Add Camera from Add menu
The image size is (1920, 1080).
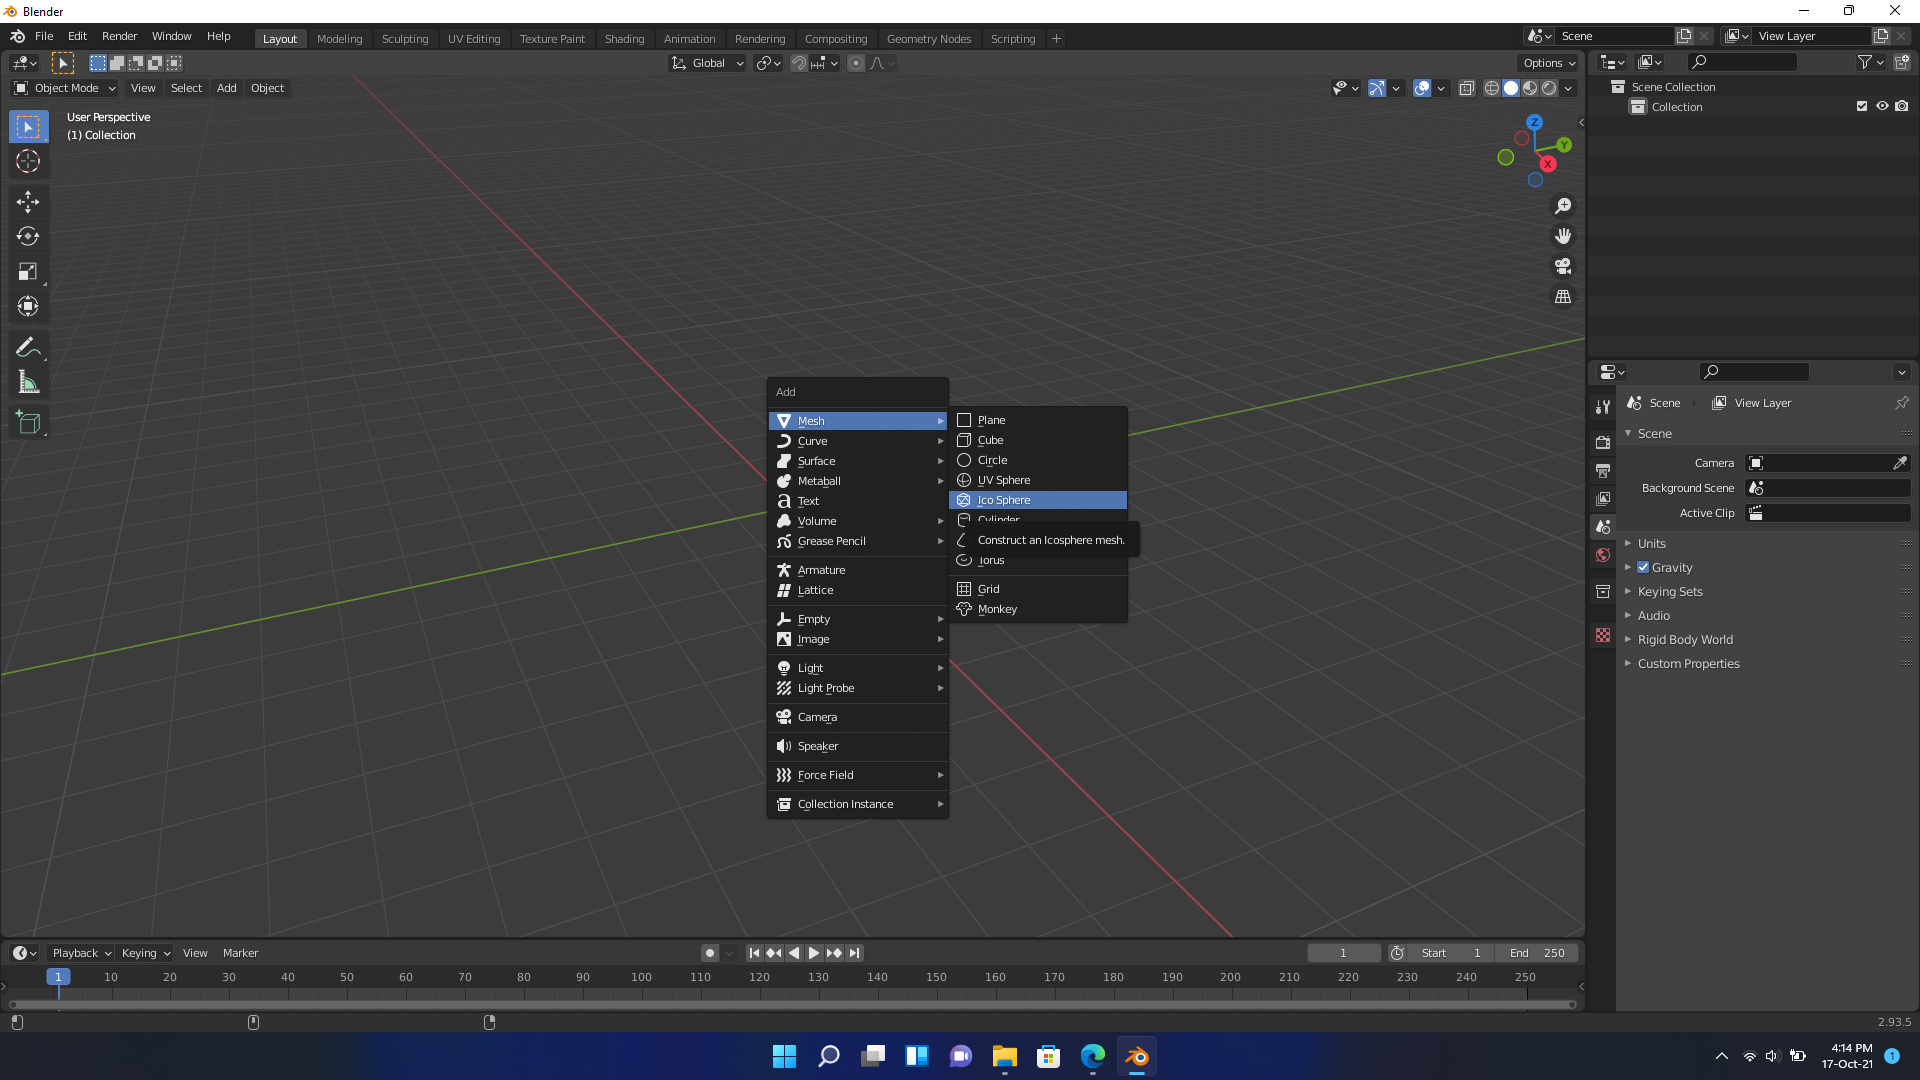[x=858, y=717]
